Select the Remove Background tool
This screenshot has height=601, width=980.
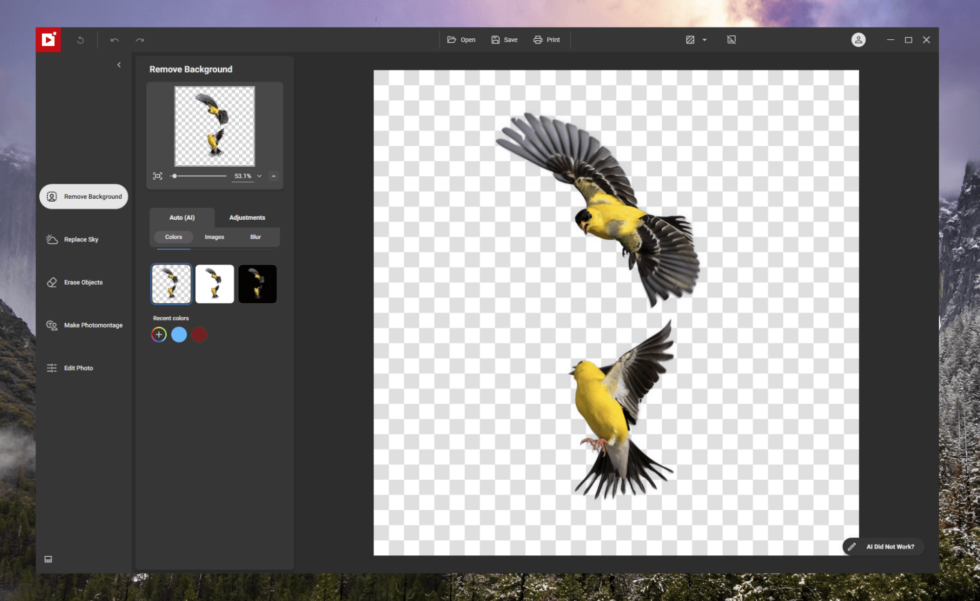[84, 196]
